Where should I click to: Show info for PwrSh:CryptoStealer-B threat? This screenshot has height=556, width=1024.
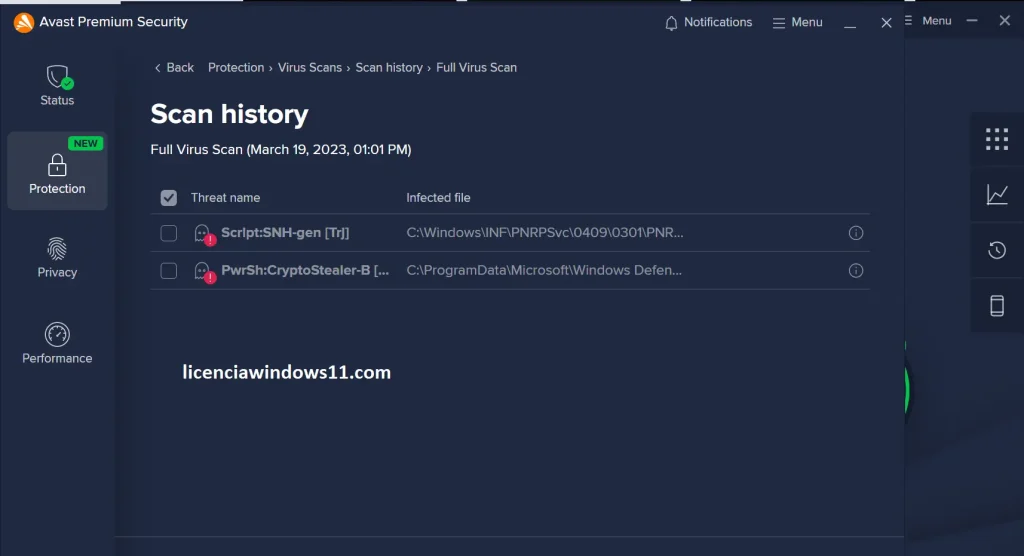coord(856,270)
